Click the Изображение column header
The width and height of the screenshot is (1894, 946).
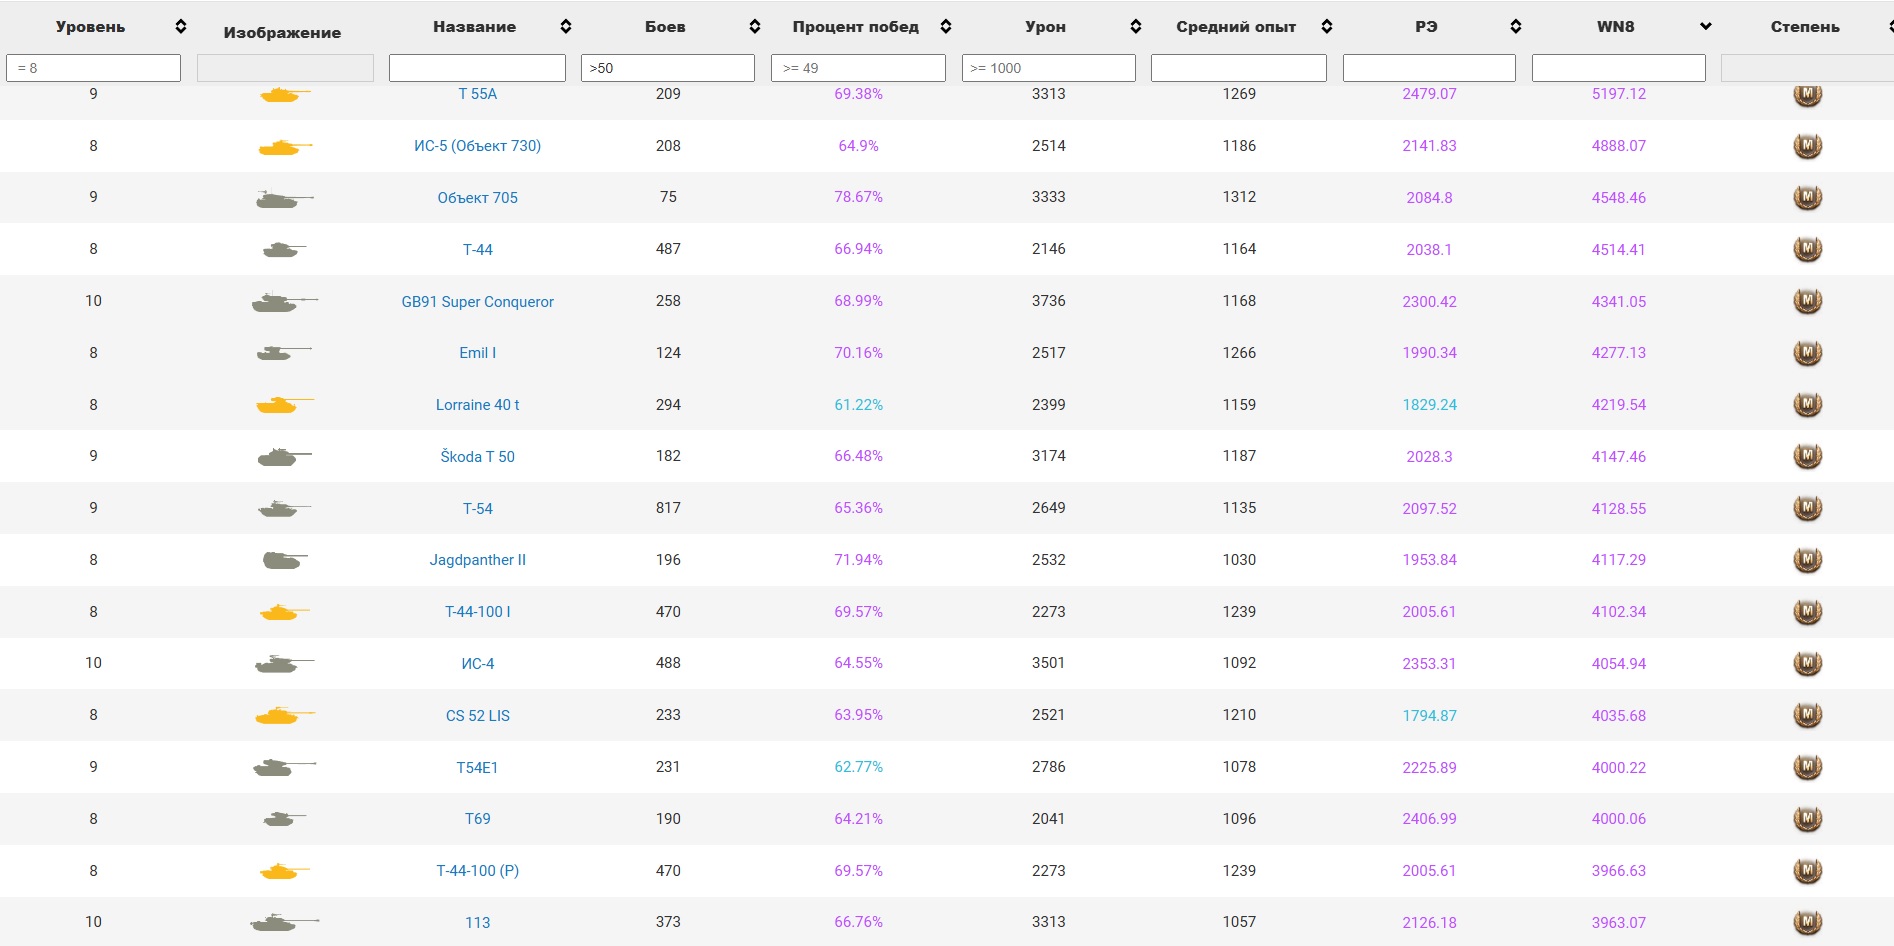(x=282, y=33)
